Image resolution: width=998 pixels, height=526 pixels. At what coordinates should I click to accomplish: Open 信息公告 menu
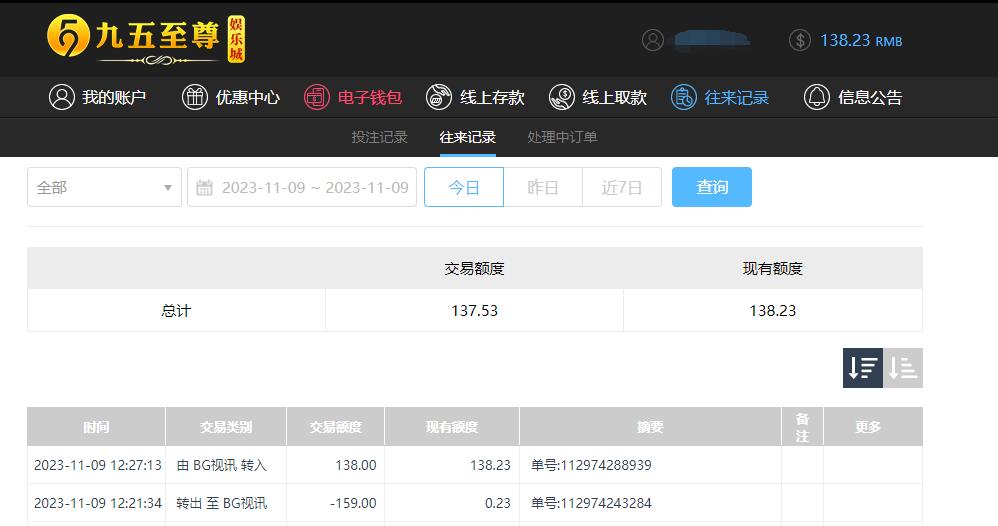coord(853,97)
